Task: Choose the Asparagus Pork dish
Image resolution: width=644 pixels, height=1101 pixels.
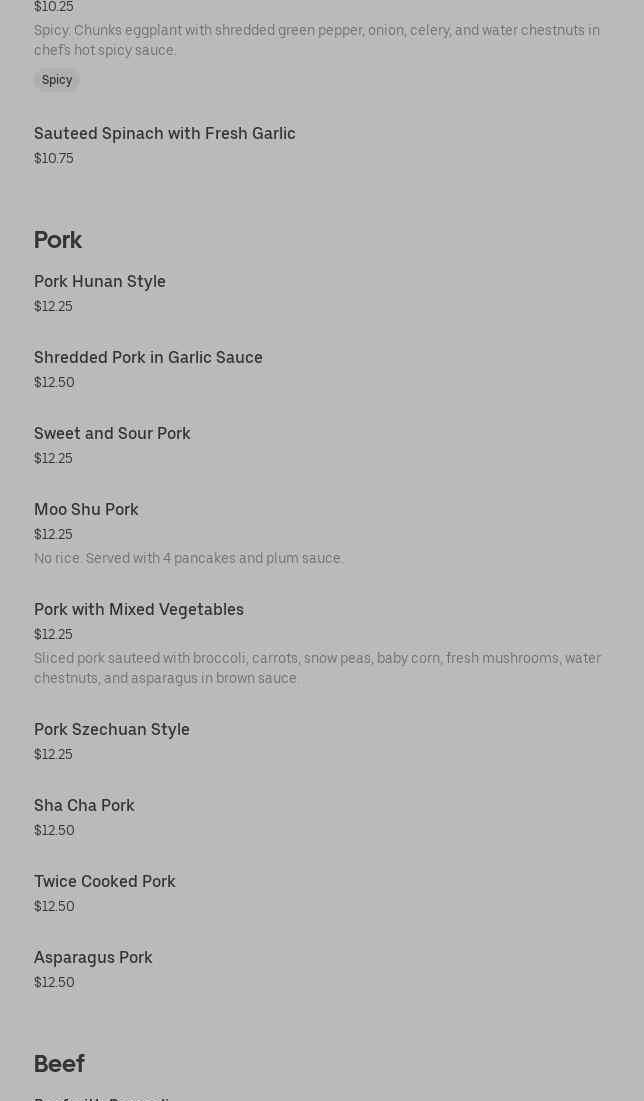Action: click(x=93, y=958)
